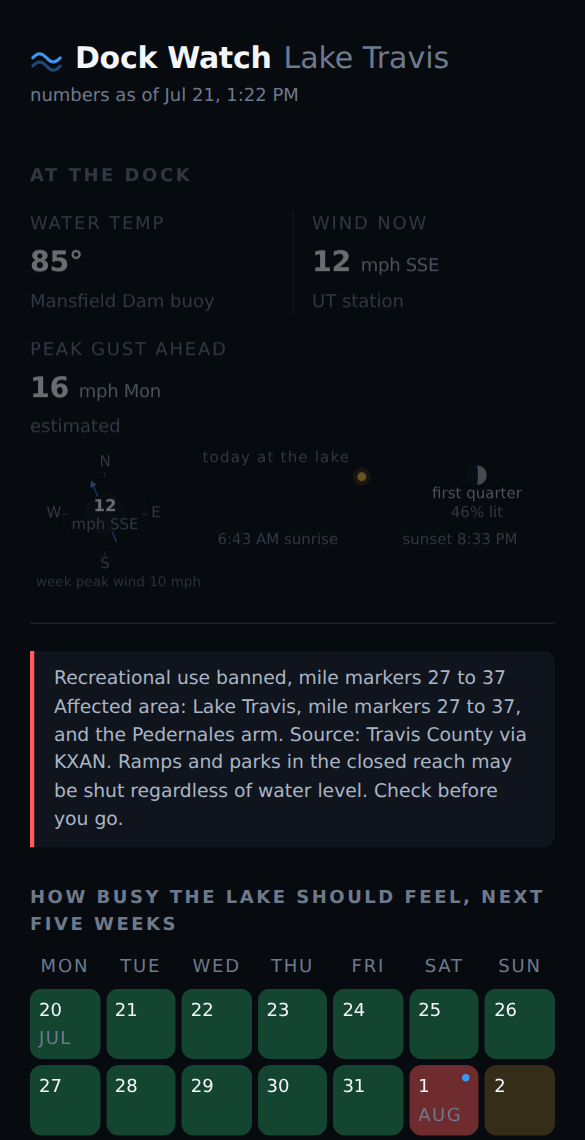Click the Wind Now 12 mph reading

[376, 262]
